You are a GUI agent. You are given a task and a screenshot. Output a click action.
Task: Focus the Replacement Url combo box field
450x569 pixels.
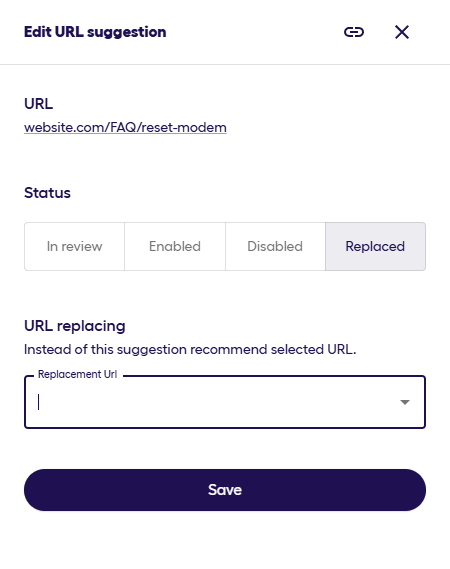coord(225,402)
